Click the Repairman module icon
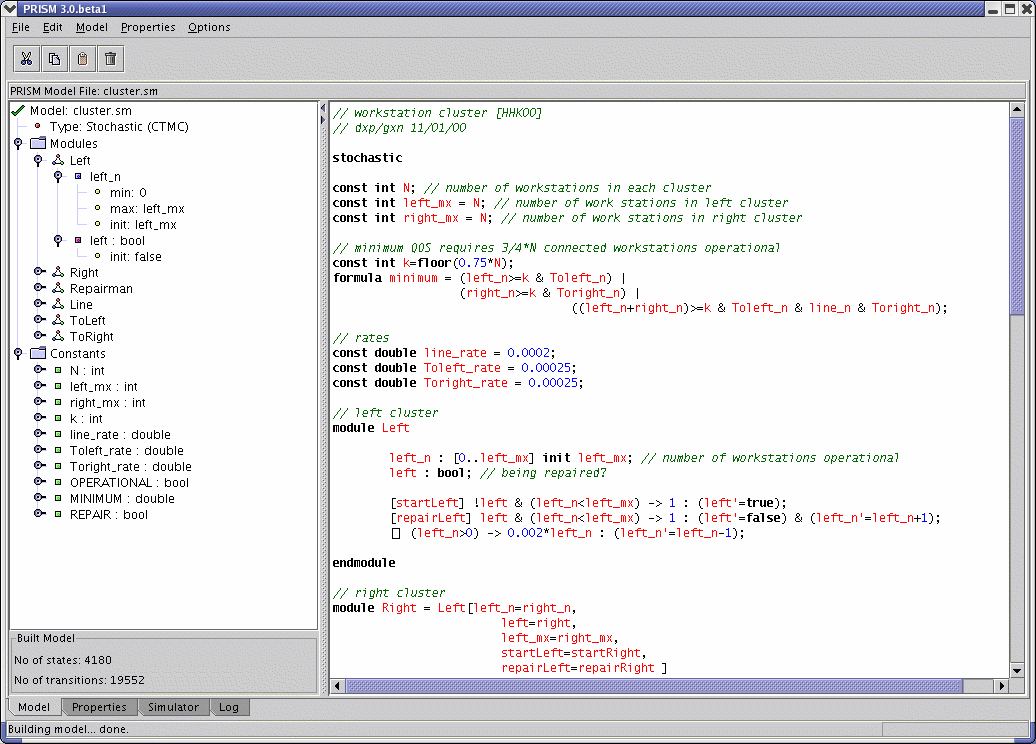The height and width of the screenshot is (744, 1036). (59, 289)
